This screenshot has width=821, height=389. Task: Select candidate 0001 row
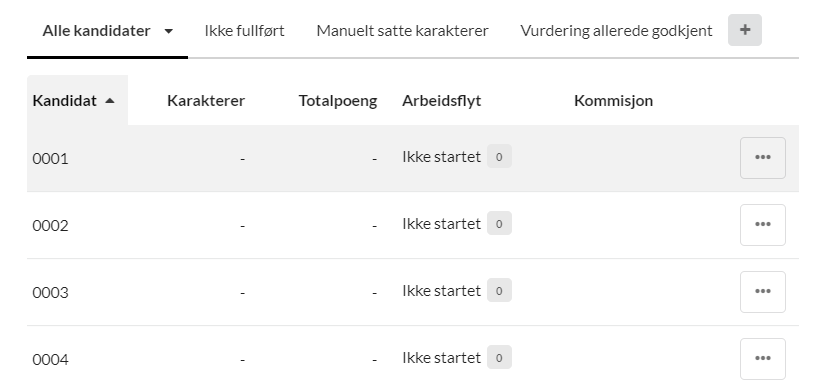(x=413, y=158)
